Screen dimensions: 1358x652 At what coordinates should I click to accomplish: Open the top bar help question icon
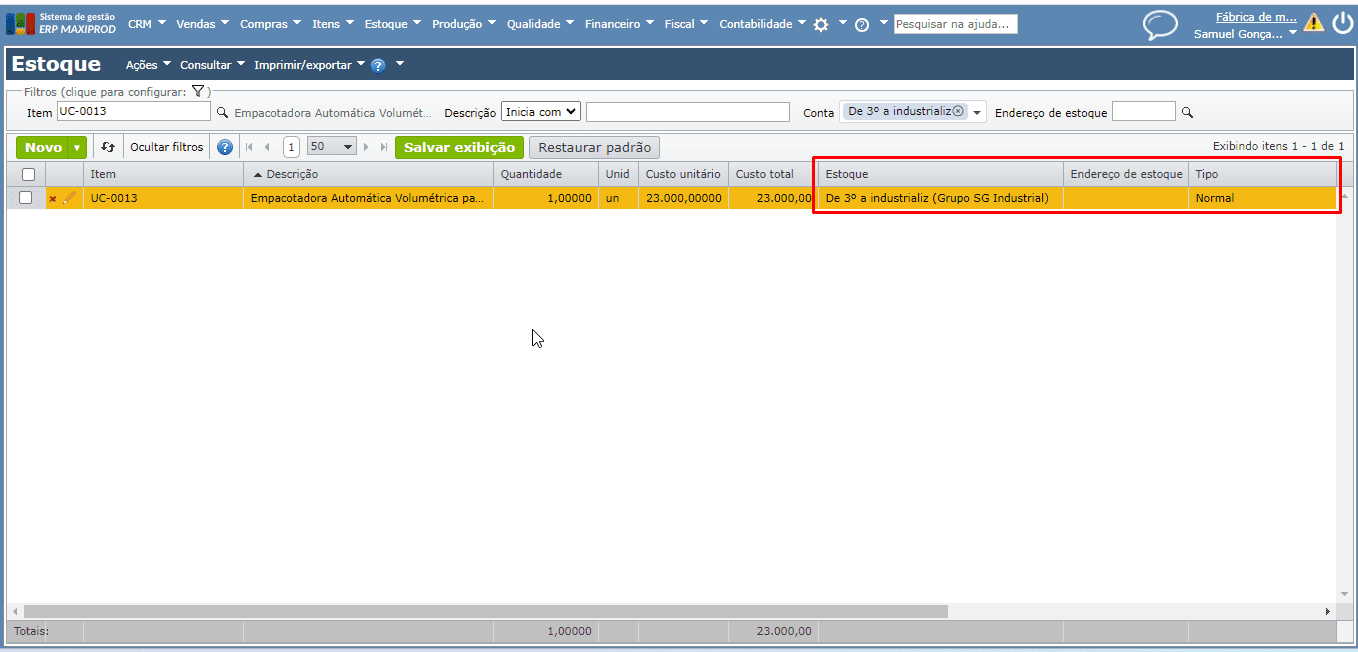click(862, 24)
